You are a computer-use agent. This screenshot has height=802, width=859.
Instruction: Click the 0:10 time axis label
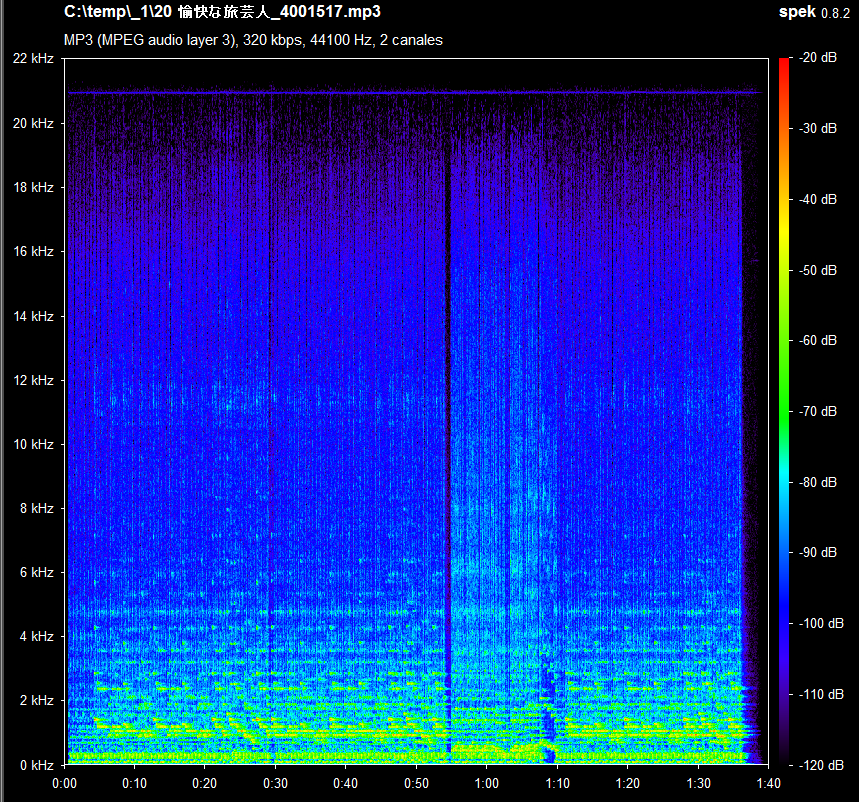coord(135,783)
